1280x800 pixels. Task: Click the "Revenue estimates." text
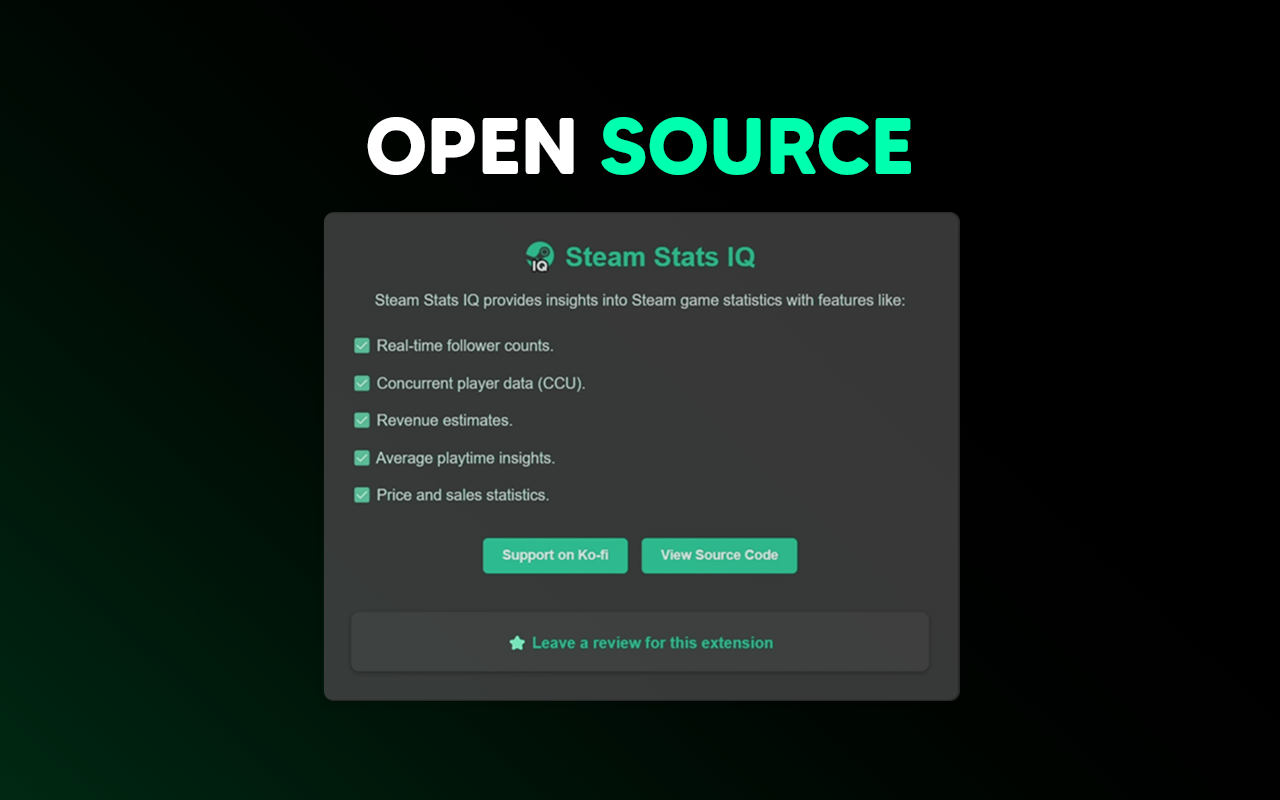(444, 421)
